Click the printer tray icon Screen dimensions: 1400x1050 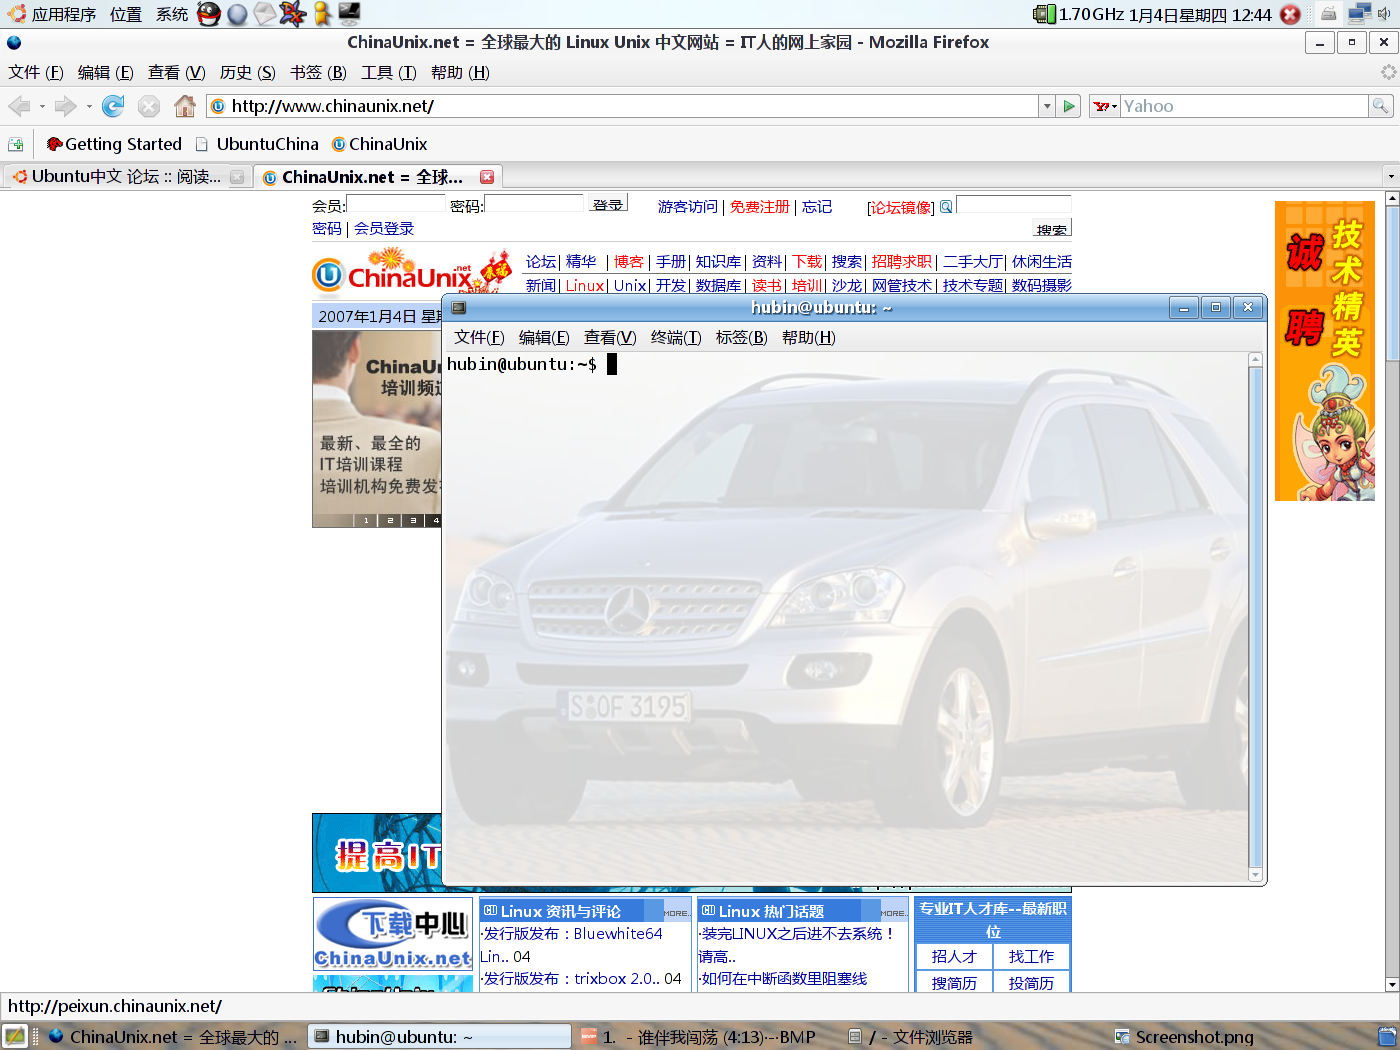[1328, 14]
